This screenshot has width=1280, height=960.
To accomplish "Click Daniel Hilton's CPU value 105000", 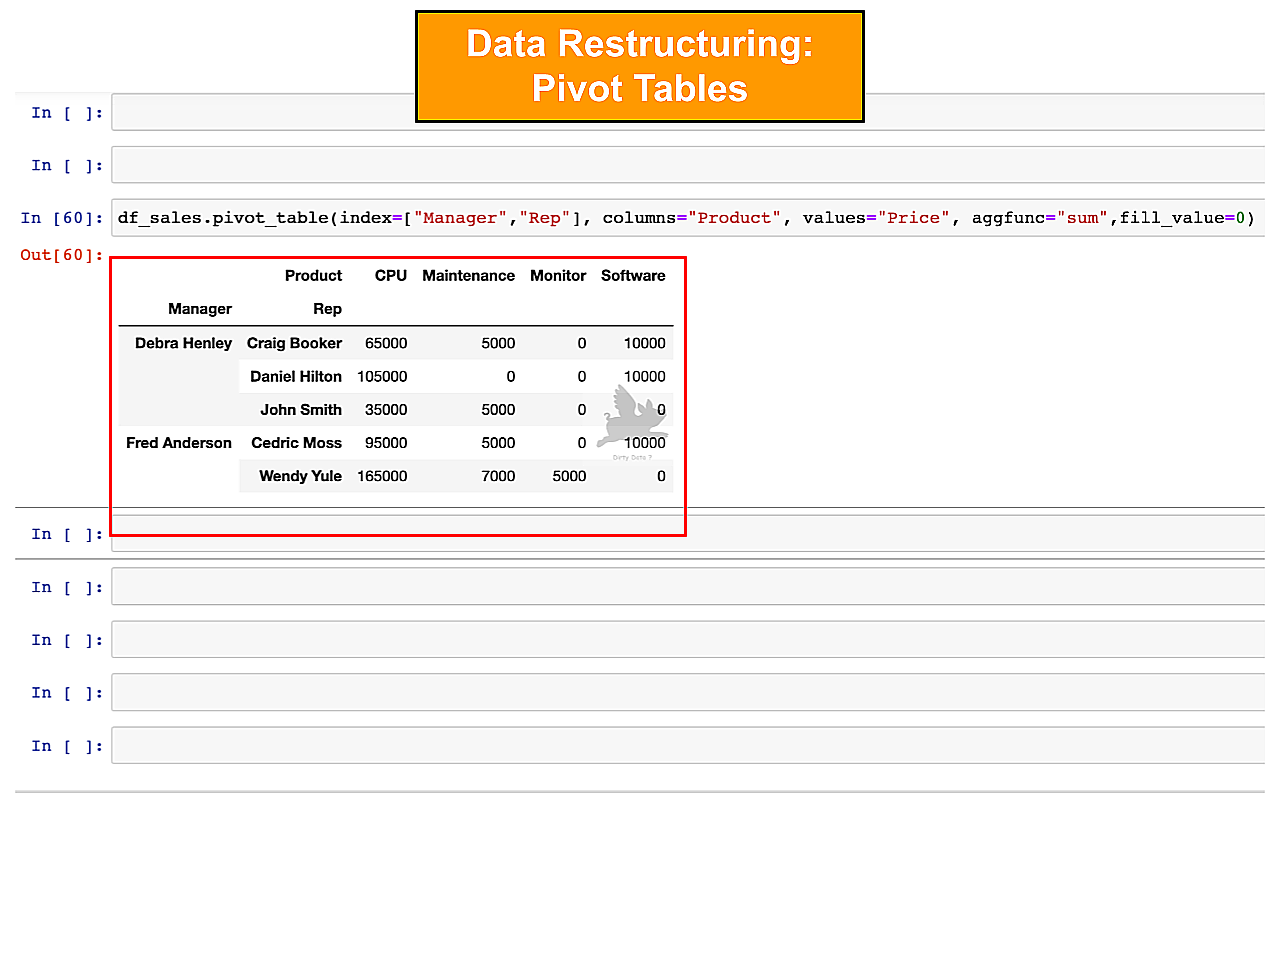I will 382,377.
